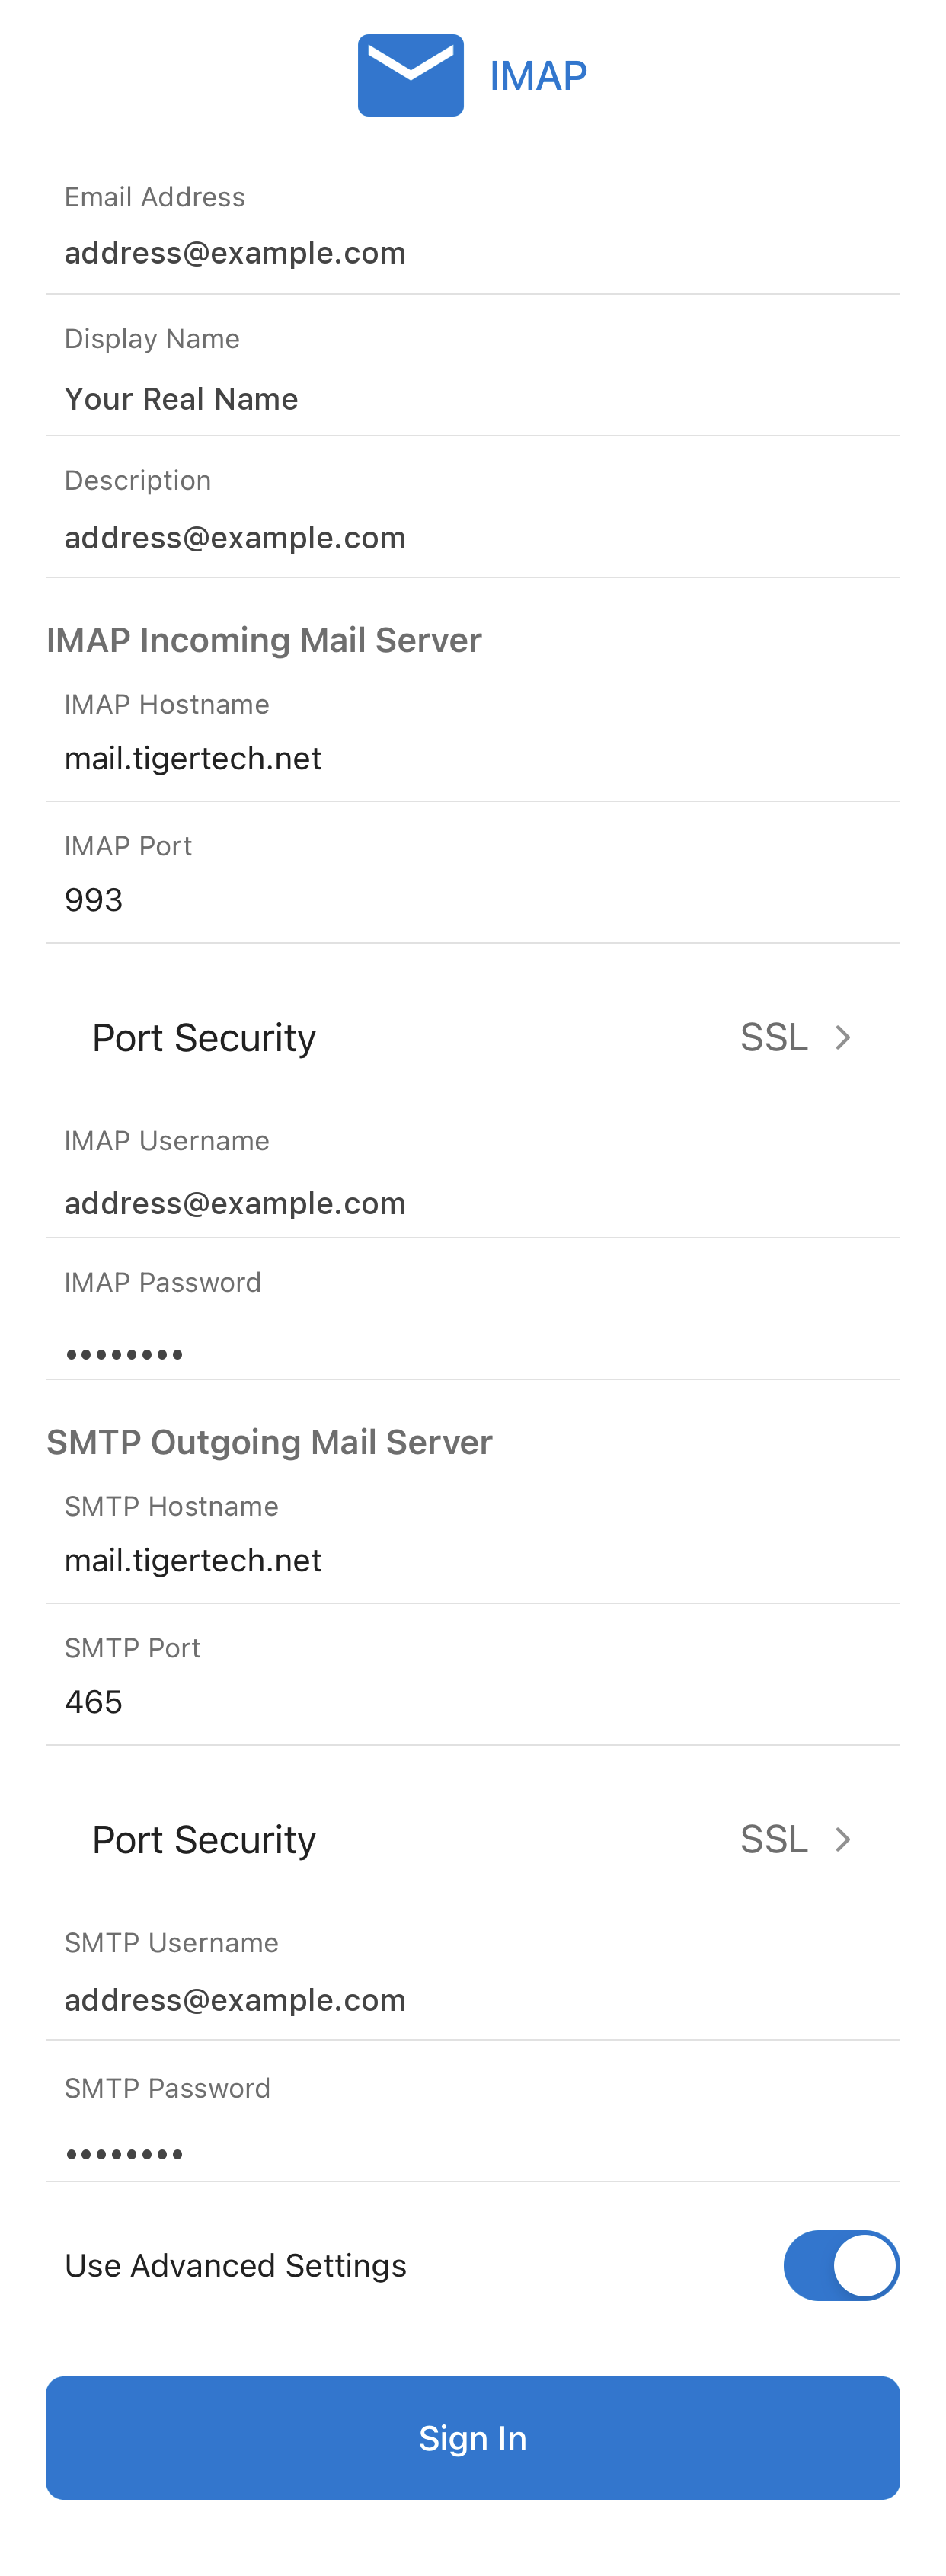The height and width of the screenshot is (2576, 946).
Task: Click the chevron next to IMAP Port Security
Action: click(843, 1037)
